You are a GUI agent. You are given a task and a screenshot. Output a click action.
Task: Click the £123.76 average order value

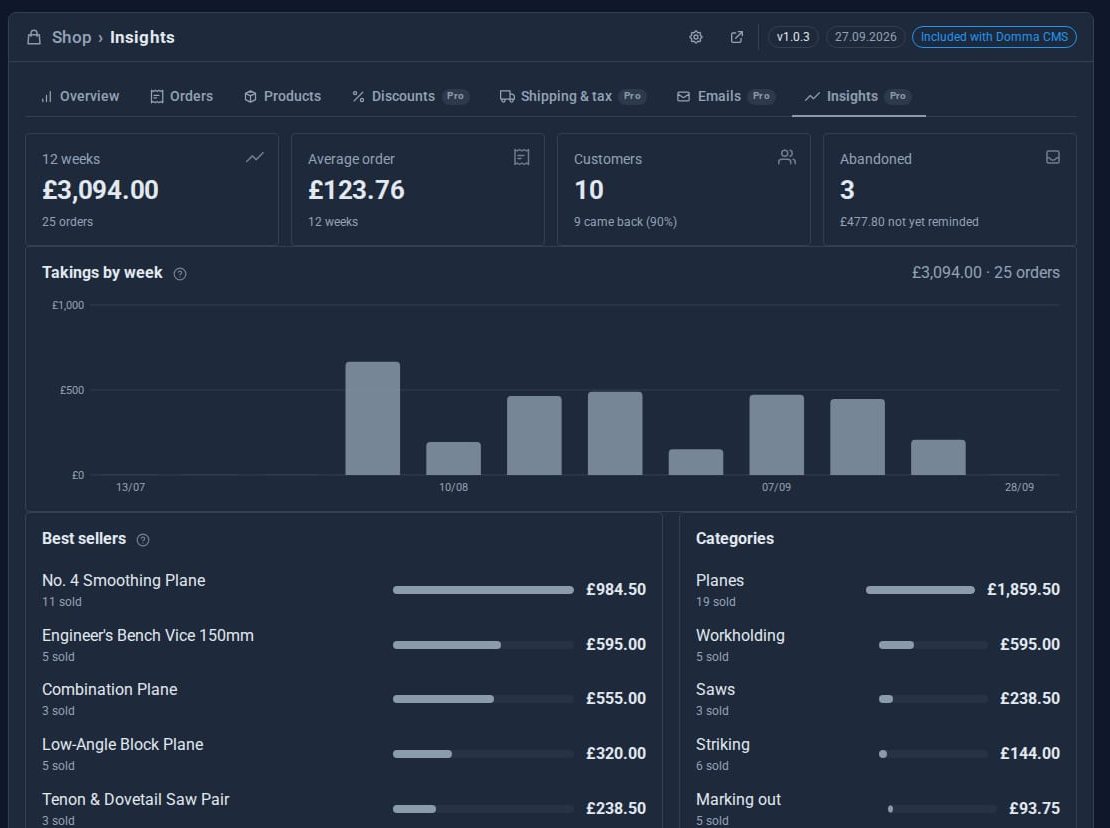click(356, 190)
